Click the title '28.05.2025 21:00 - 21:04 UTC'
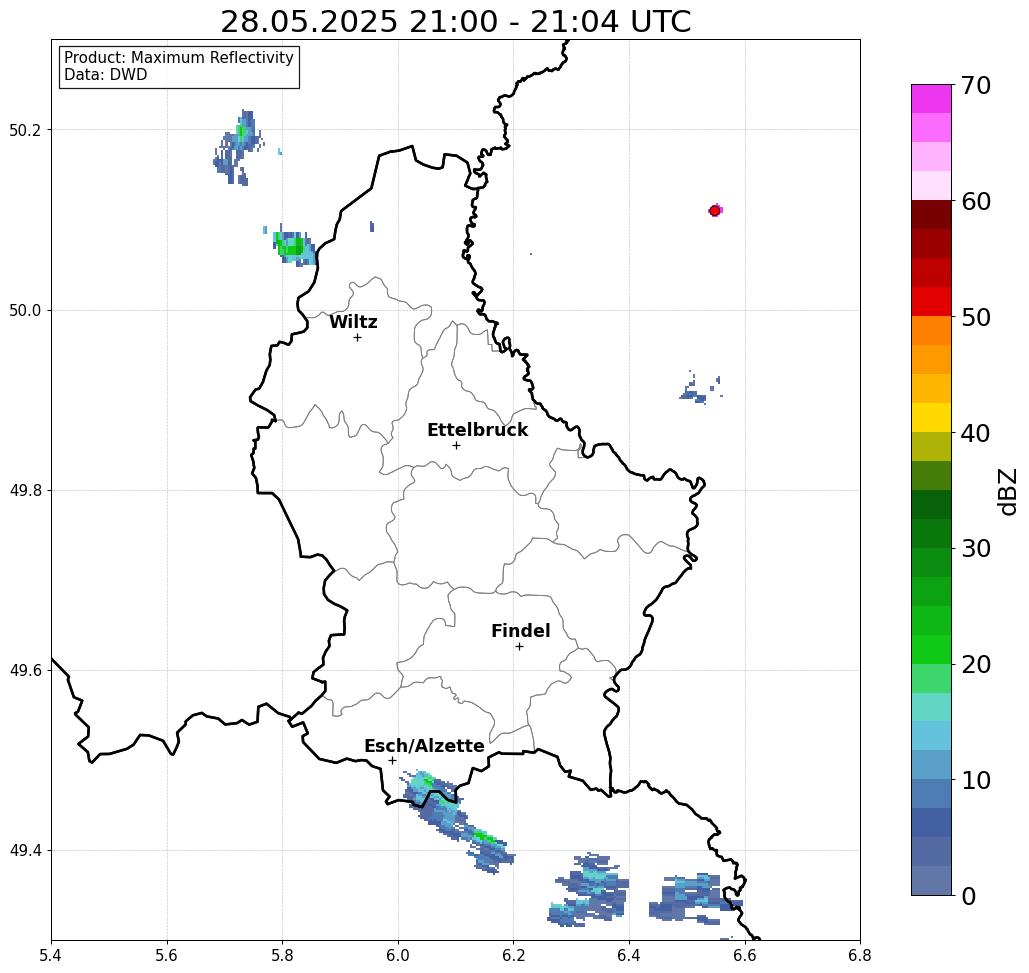The height and width of the screenshot is (973, 1029). 455,22
